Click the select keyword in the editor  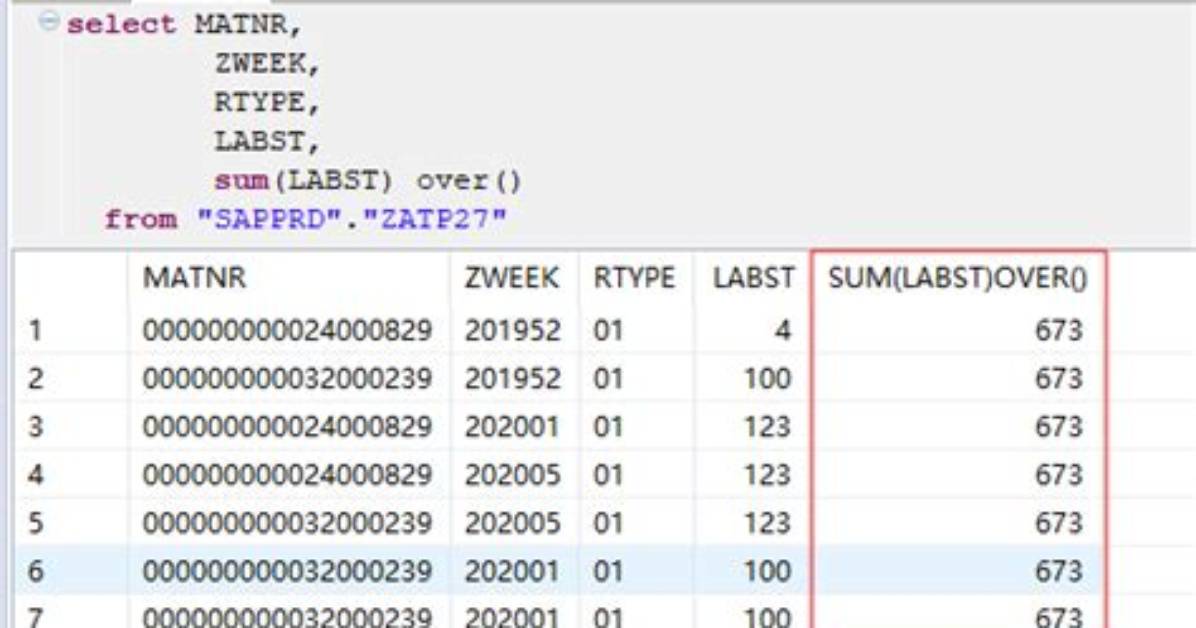pyautogui.click(x=121, y=25)
